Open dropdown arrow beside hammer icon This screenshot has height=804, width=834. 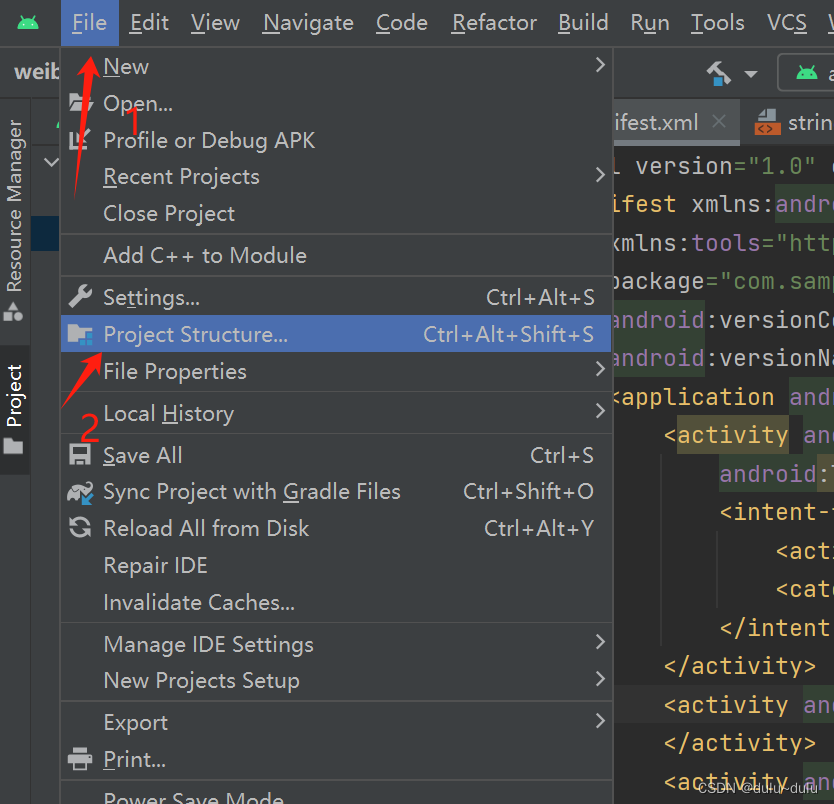pos(751,74)
